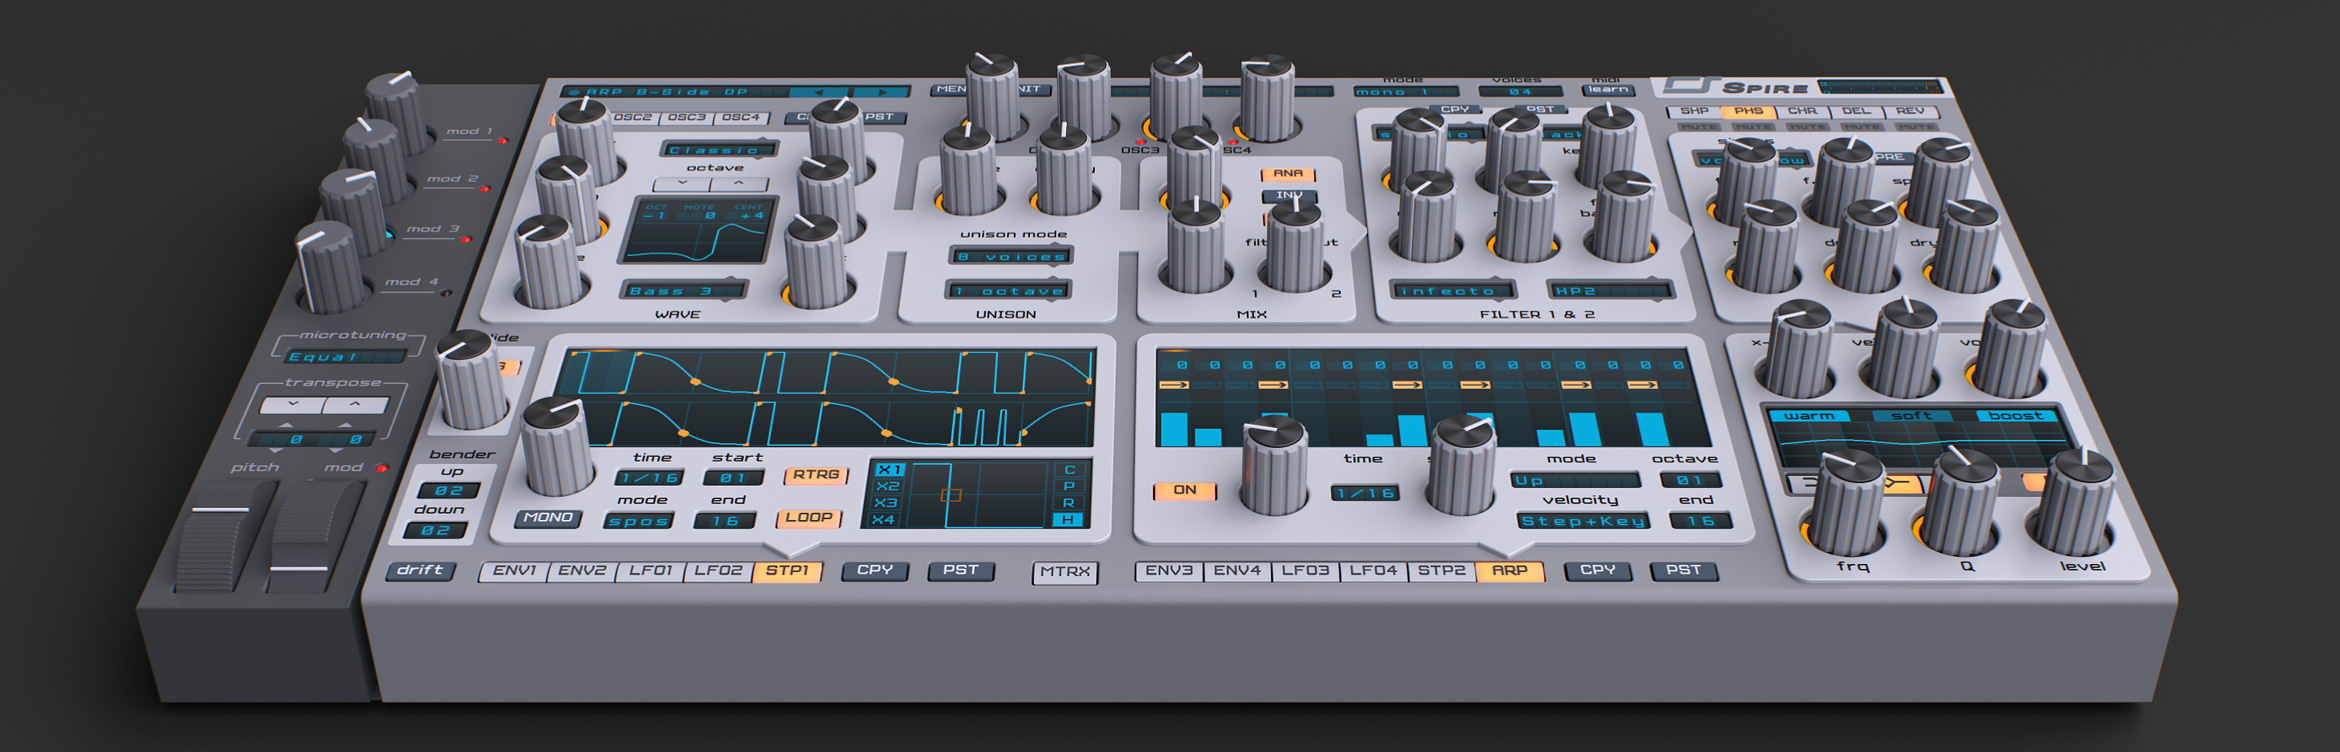Open the Bass 3 wave dropdown
This screenshot has height=752, width=2340.
pyautogui.click(x=684, y=291)
